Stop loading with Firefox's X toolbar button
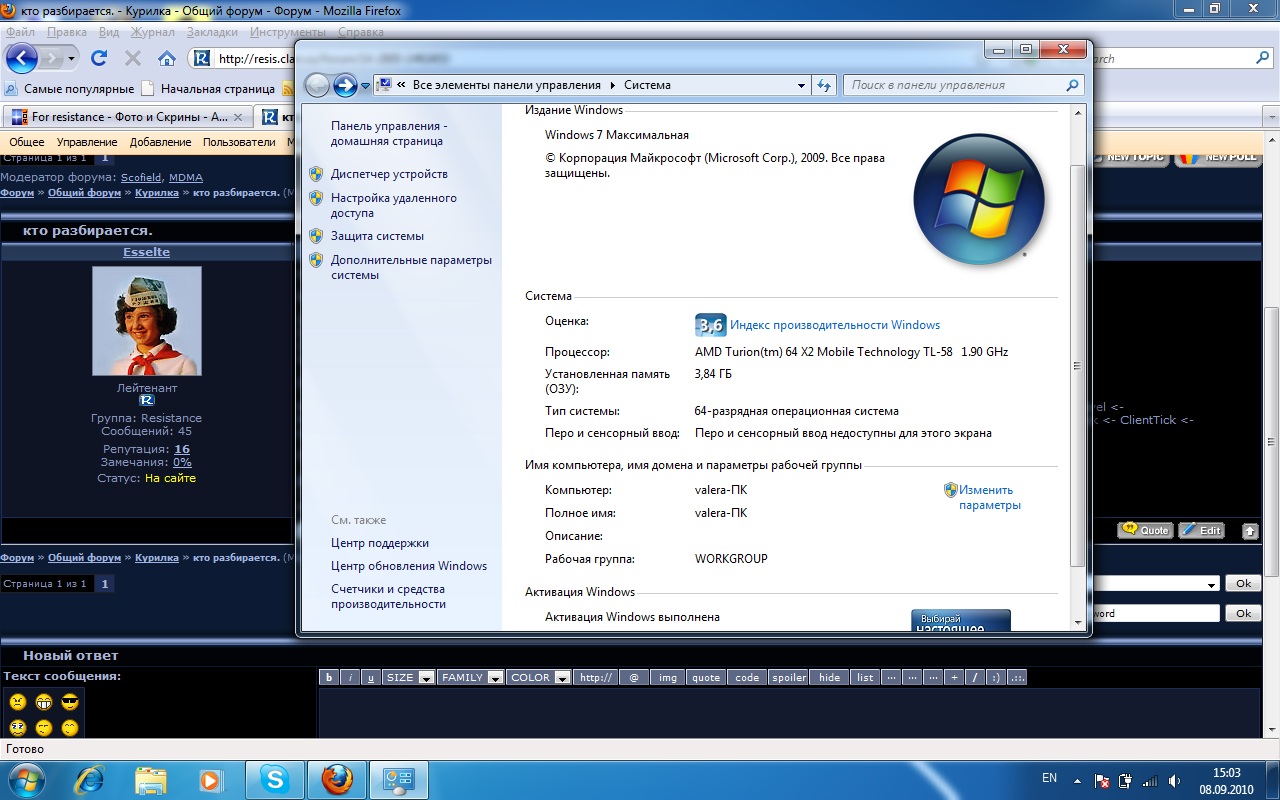The image size is (1280, 800). pyautogui.click(x=132, y=58)
